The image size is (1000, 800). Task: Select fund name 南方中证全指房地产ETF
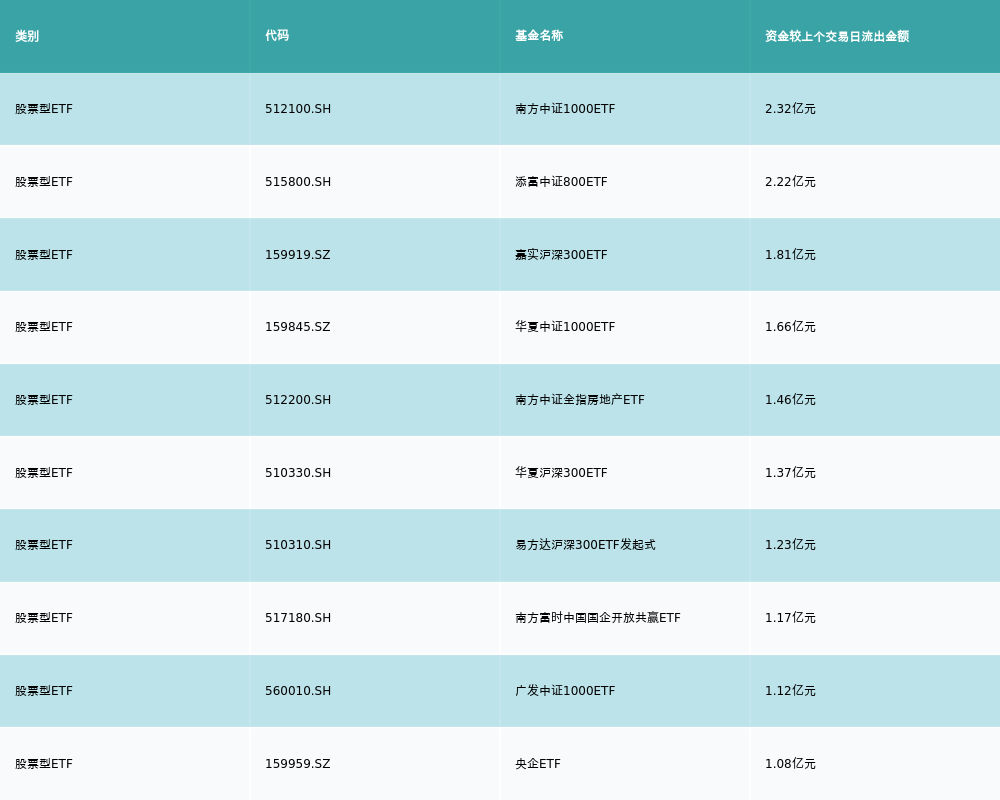pos(580,400)
